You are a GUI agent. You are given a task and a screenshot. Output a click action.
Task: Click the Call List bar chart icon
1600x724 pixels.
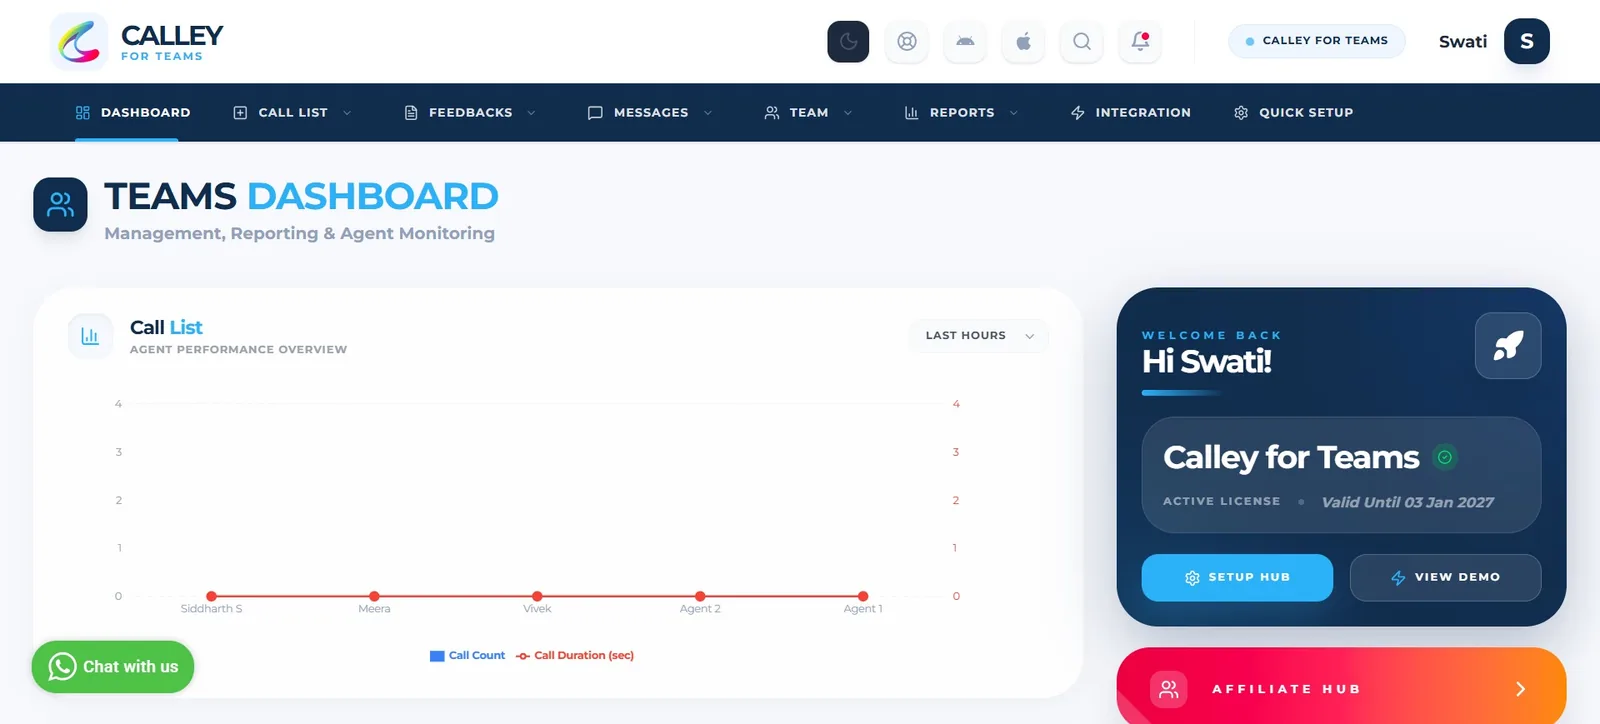click(x=90, y=336)
